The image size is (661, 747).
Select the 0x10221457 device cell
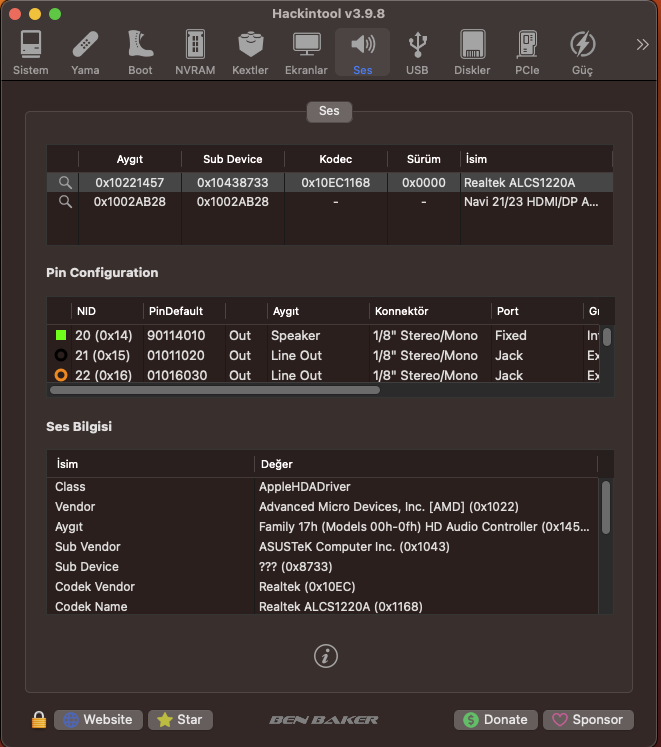(130, 182)
